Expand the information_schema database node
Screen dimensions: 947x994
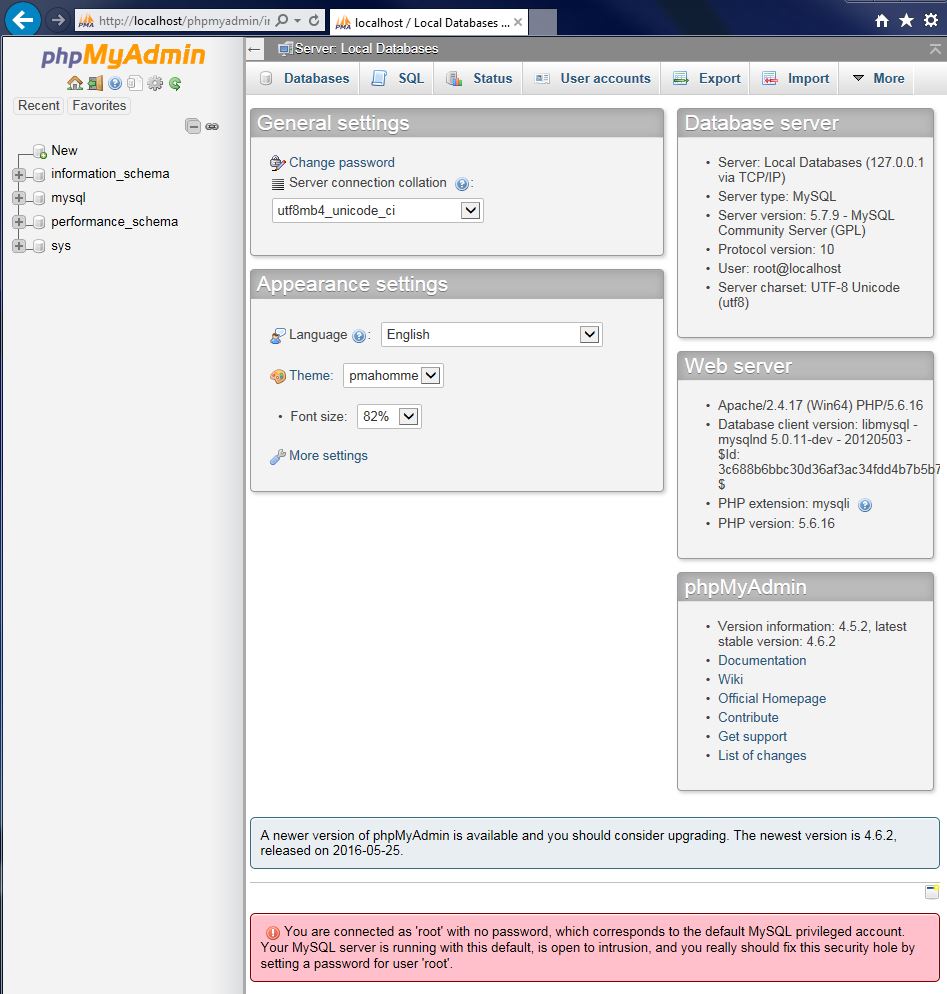(19, 174)
